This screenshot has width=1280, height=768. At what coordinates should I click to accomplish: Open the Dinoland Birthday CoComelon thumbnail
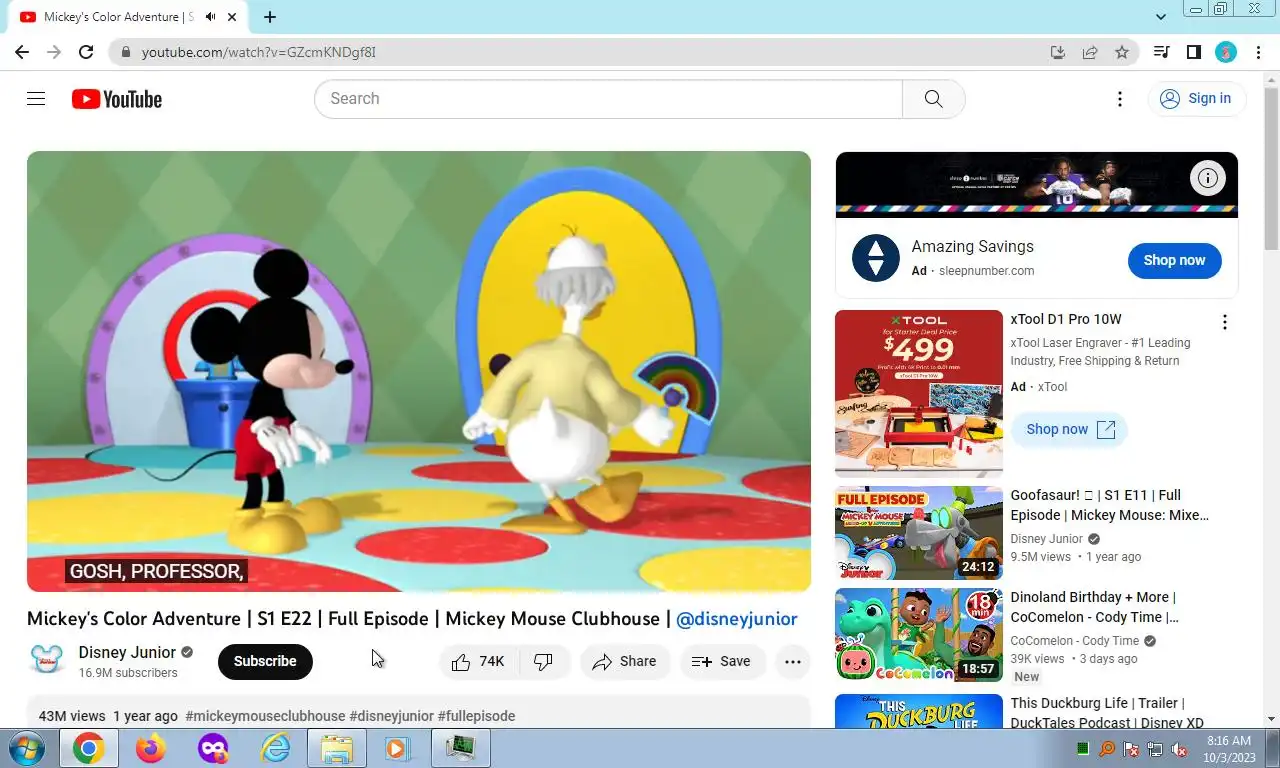(x=919, y=635)
